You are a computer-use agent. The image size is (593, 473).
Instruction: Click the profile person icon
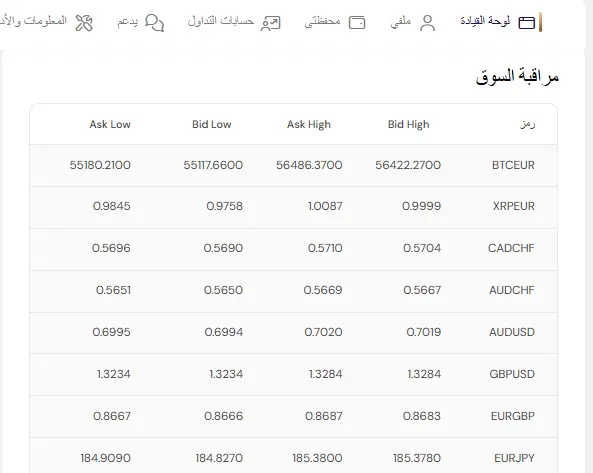(x=427, y=23)
